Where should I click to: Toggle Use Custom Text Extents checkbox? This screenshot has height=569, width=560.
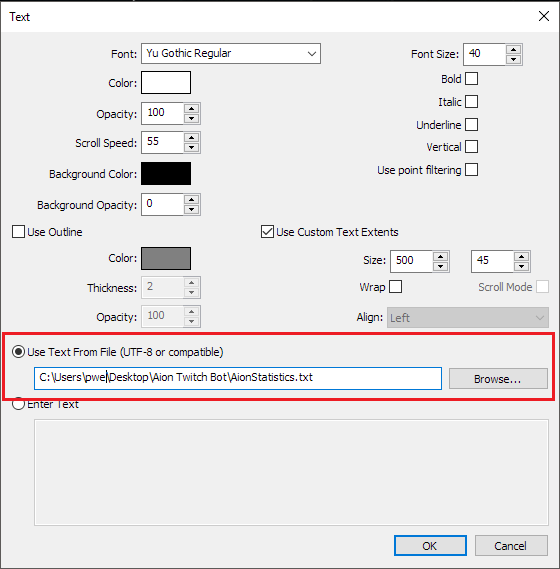(x=267, y=232)
